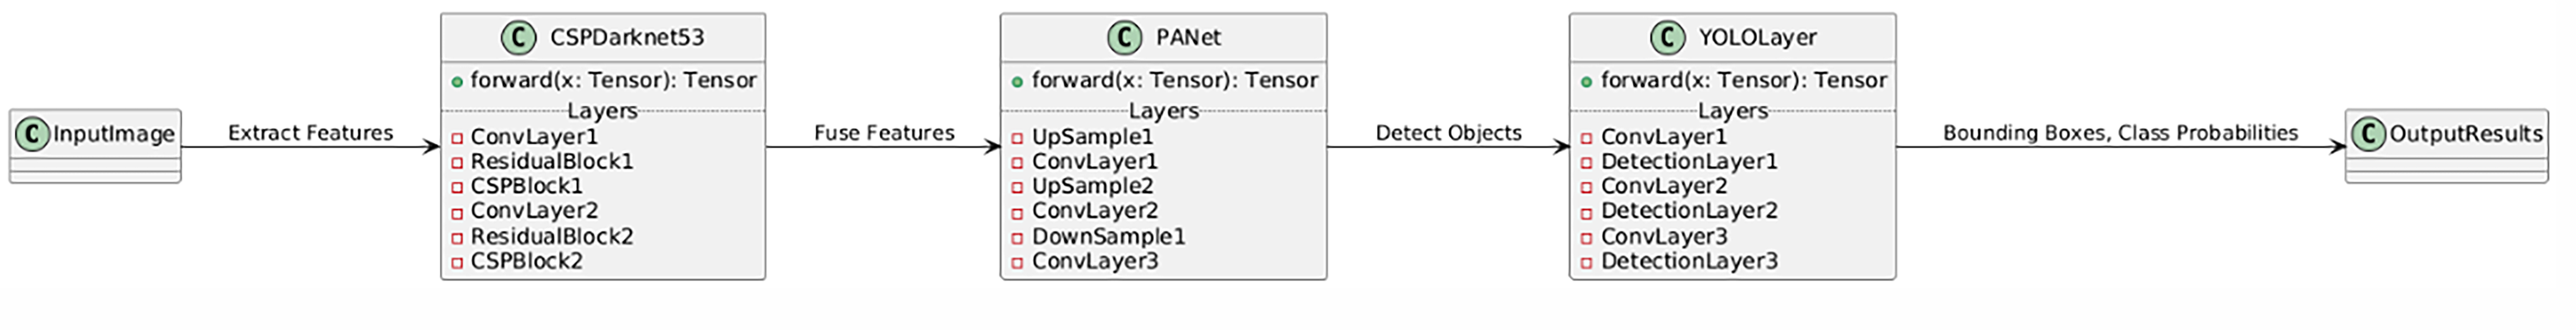The width and height of the screenshot is (2576, 330).
Task: Click the green dot beside PANet forward method
Action: point(1018,82)
